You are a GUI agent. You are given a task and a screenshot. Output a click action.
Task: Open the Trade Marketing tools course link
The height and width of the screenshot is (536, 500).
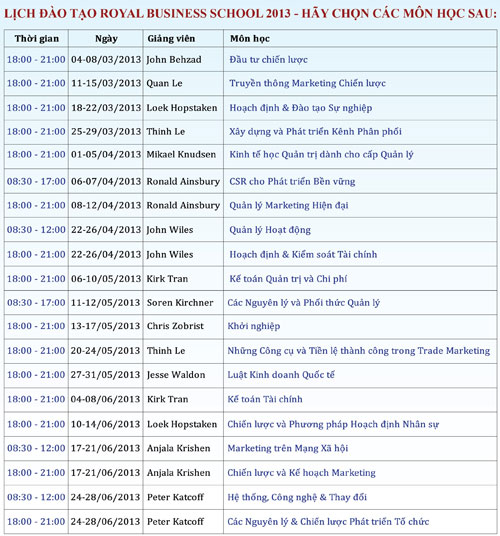[359, 351]
